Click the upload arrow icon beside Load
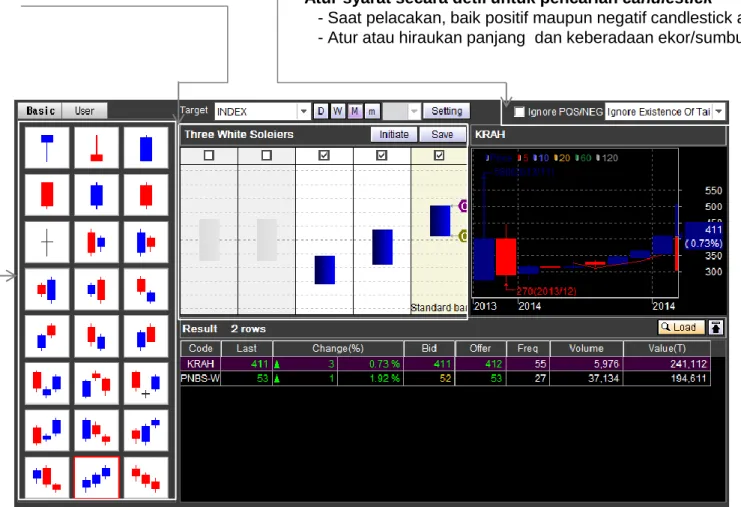This screenshot has width=741, height=507. (716, 327)
